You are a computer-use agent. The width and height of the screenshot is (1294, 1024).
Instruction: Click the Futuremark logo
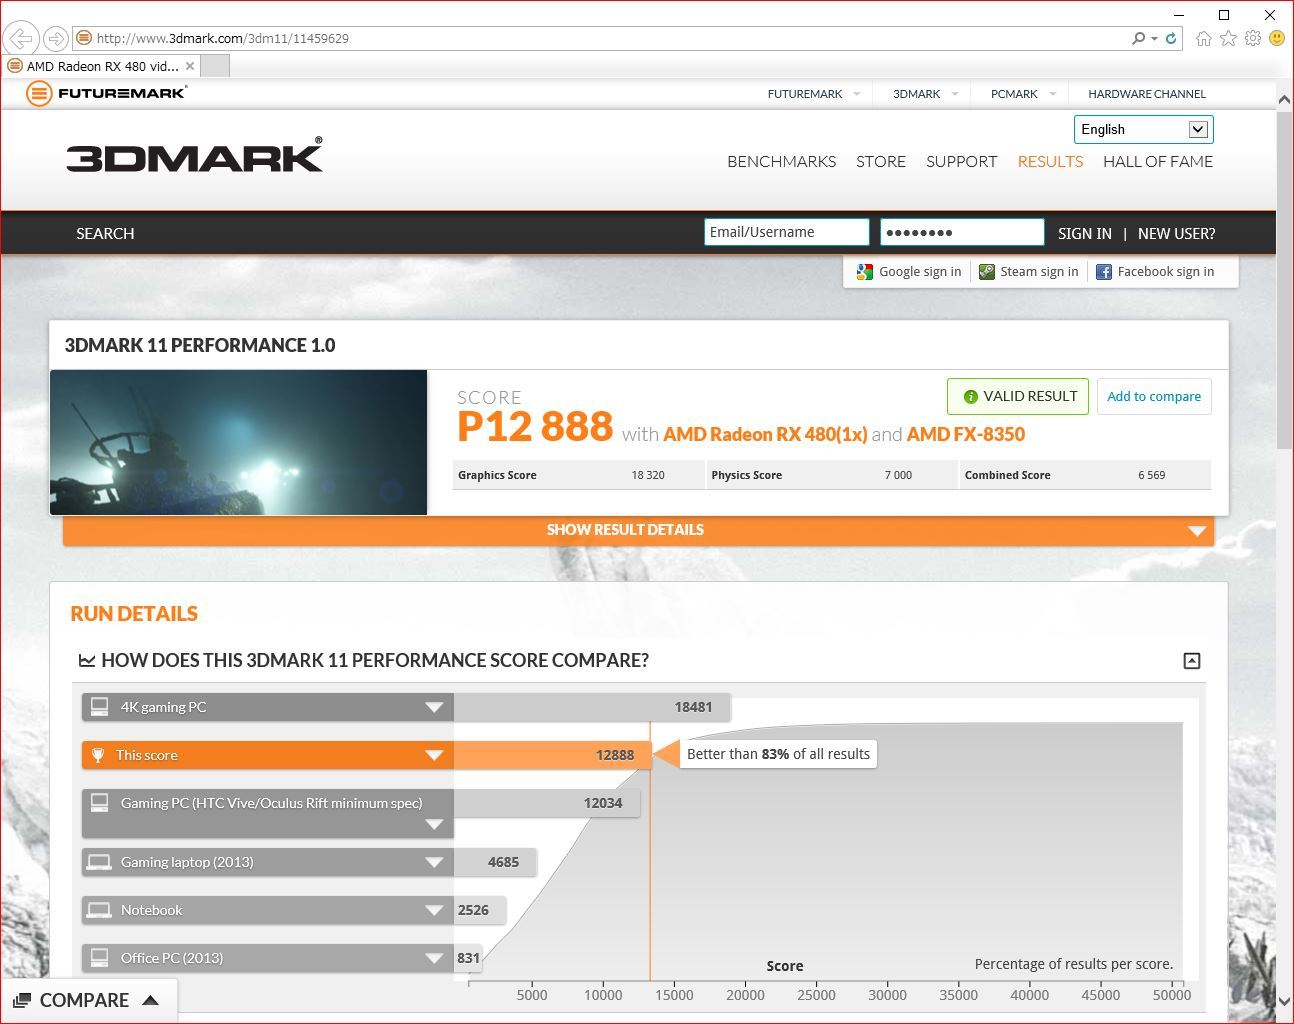[x=106, y=93]
